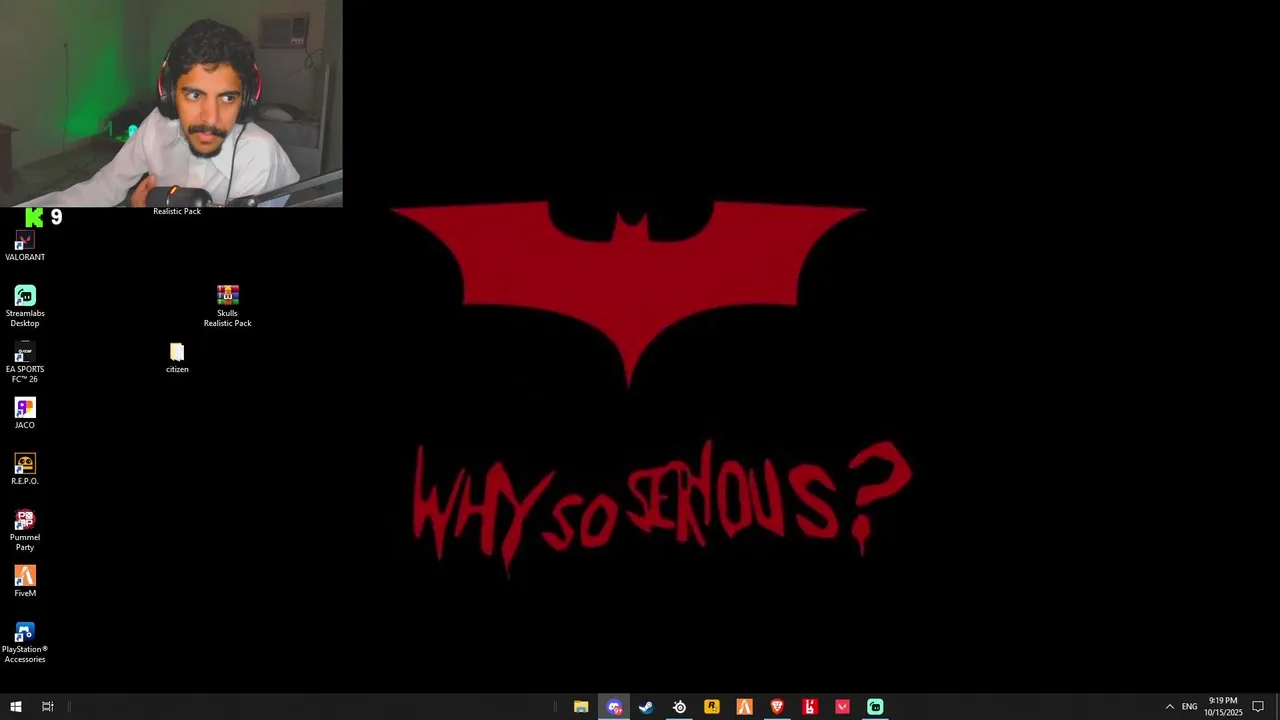Screen dimensions: 1280x720
Task: Open Brave browser from the taskbar
Action: click(x=777, y=707)
